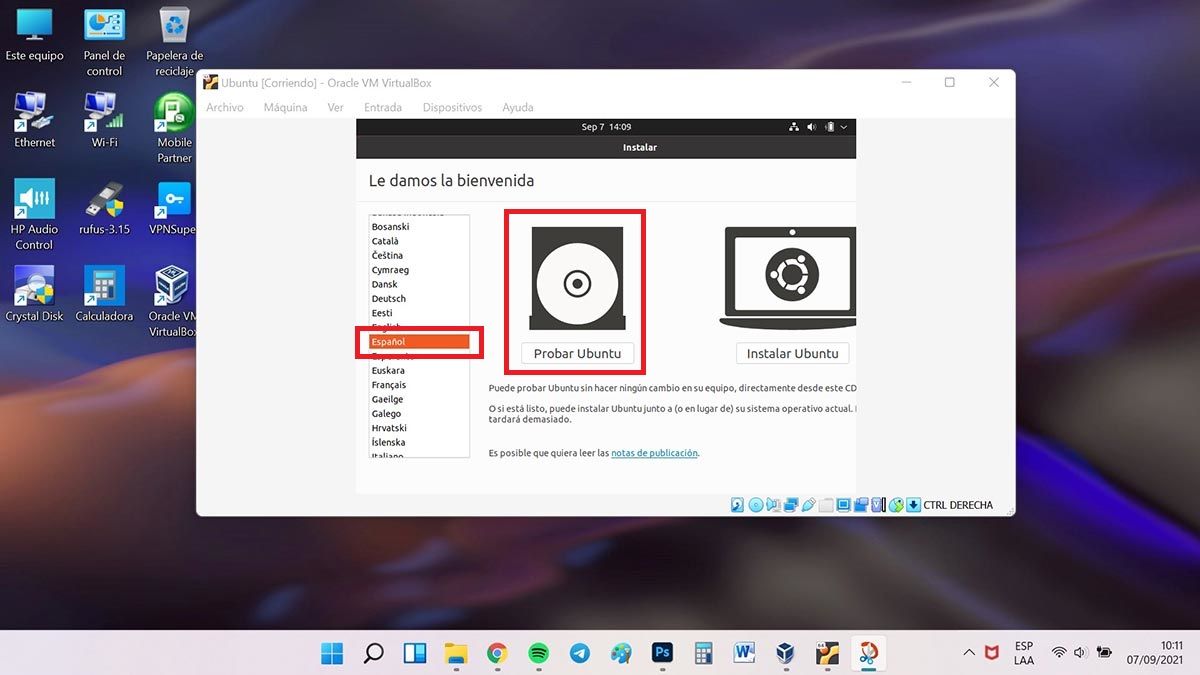
Task: Click the optical disc status icon
Action: [756, 505]
